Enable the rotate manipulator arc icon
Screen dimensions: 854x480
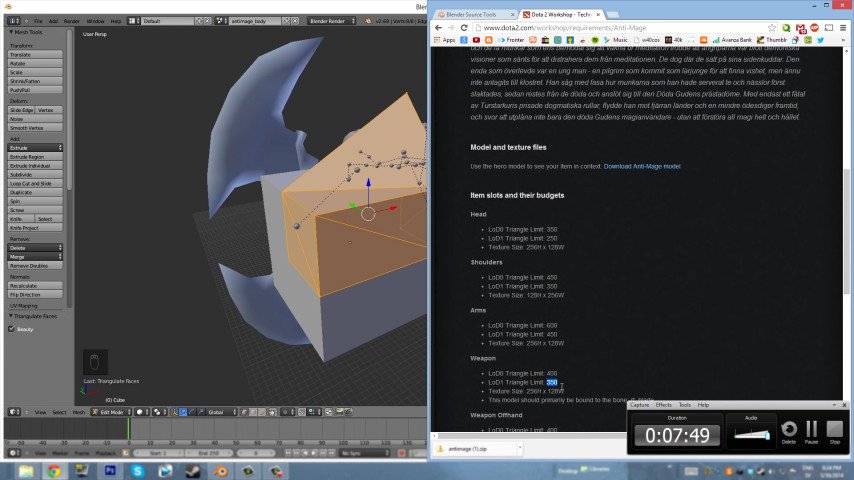(x=192, y=412)
